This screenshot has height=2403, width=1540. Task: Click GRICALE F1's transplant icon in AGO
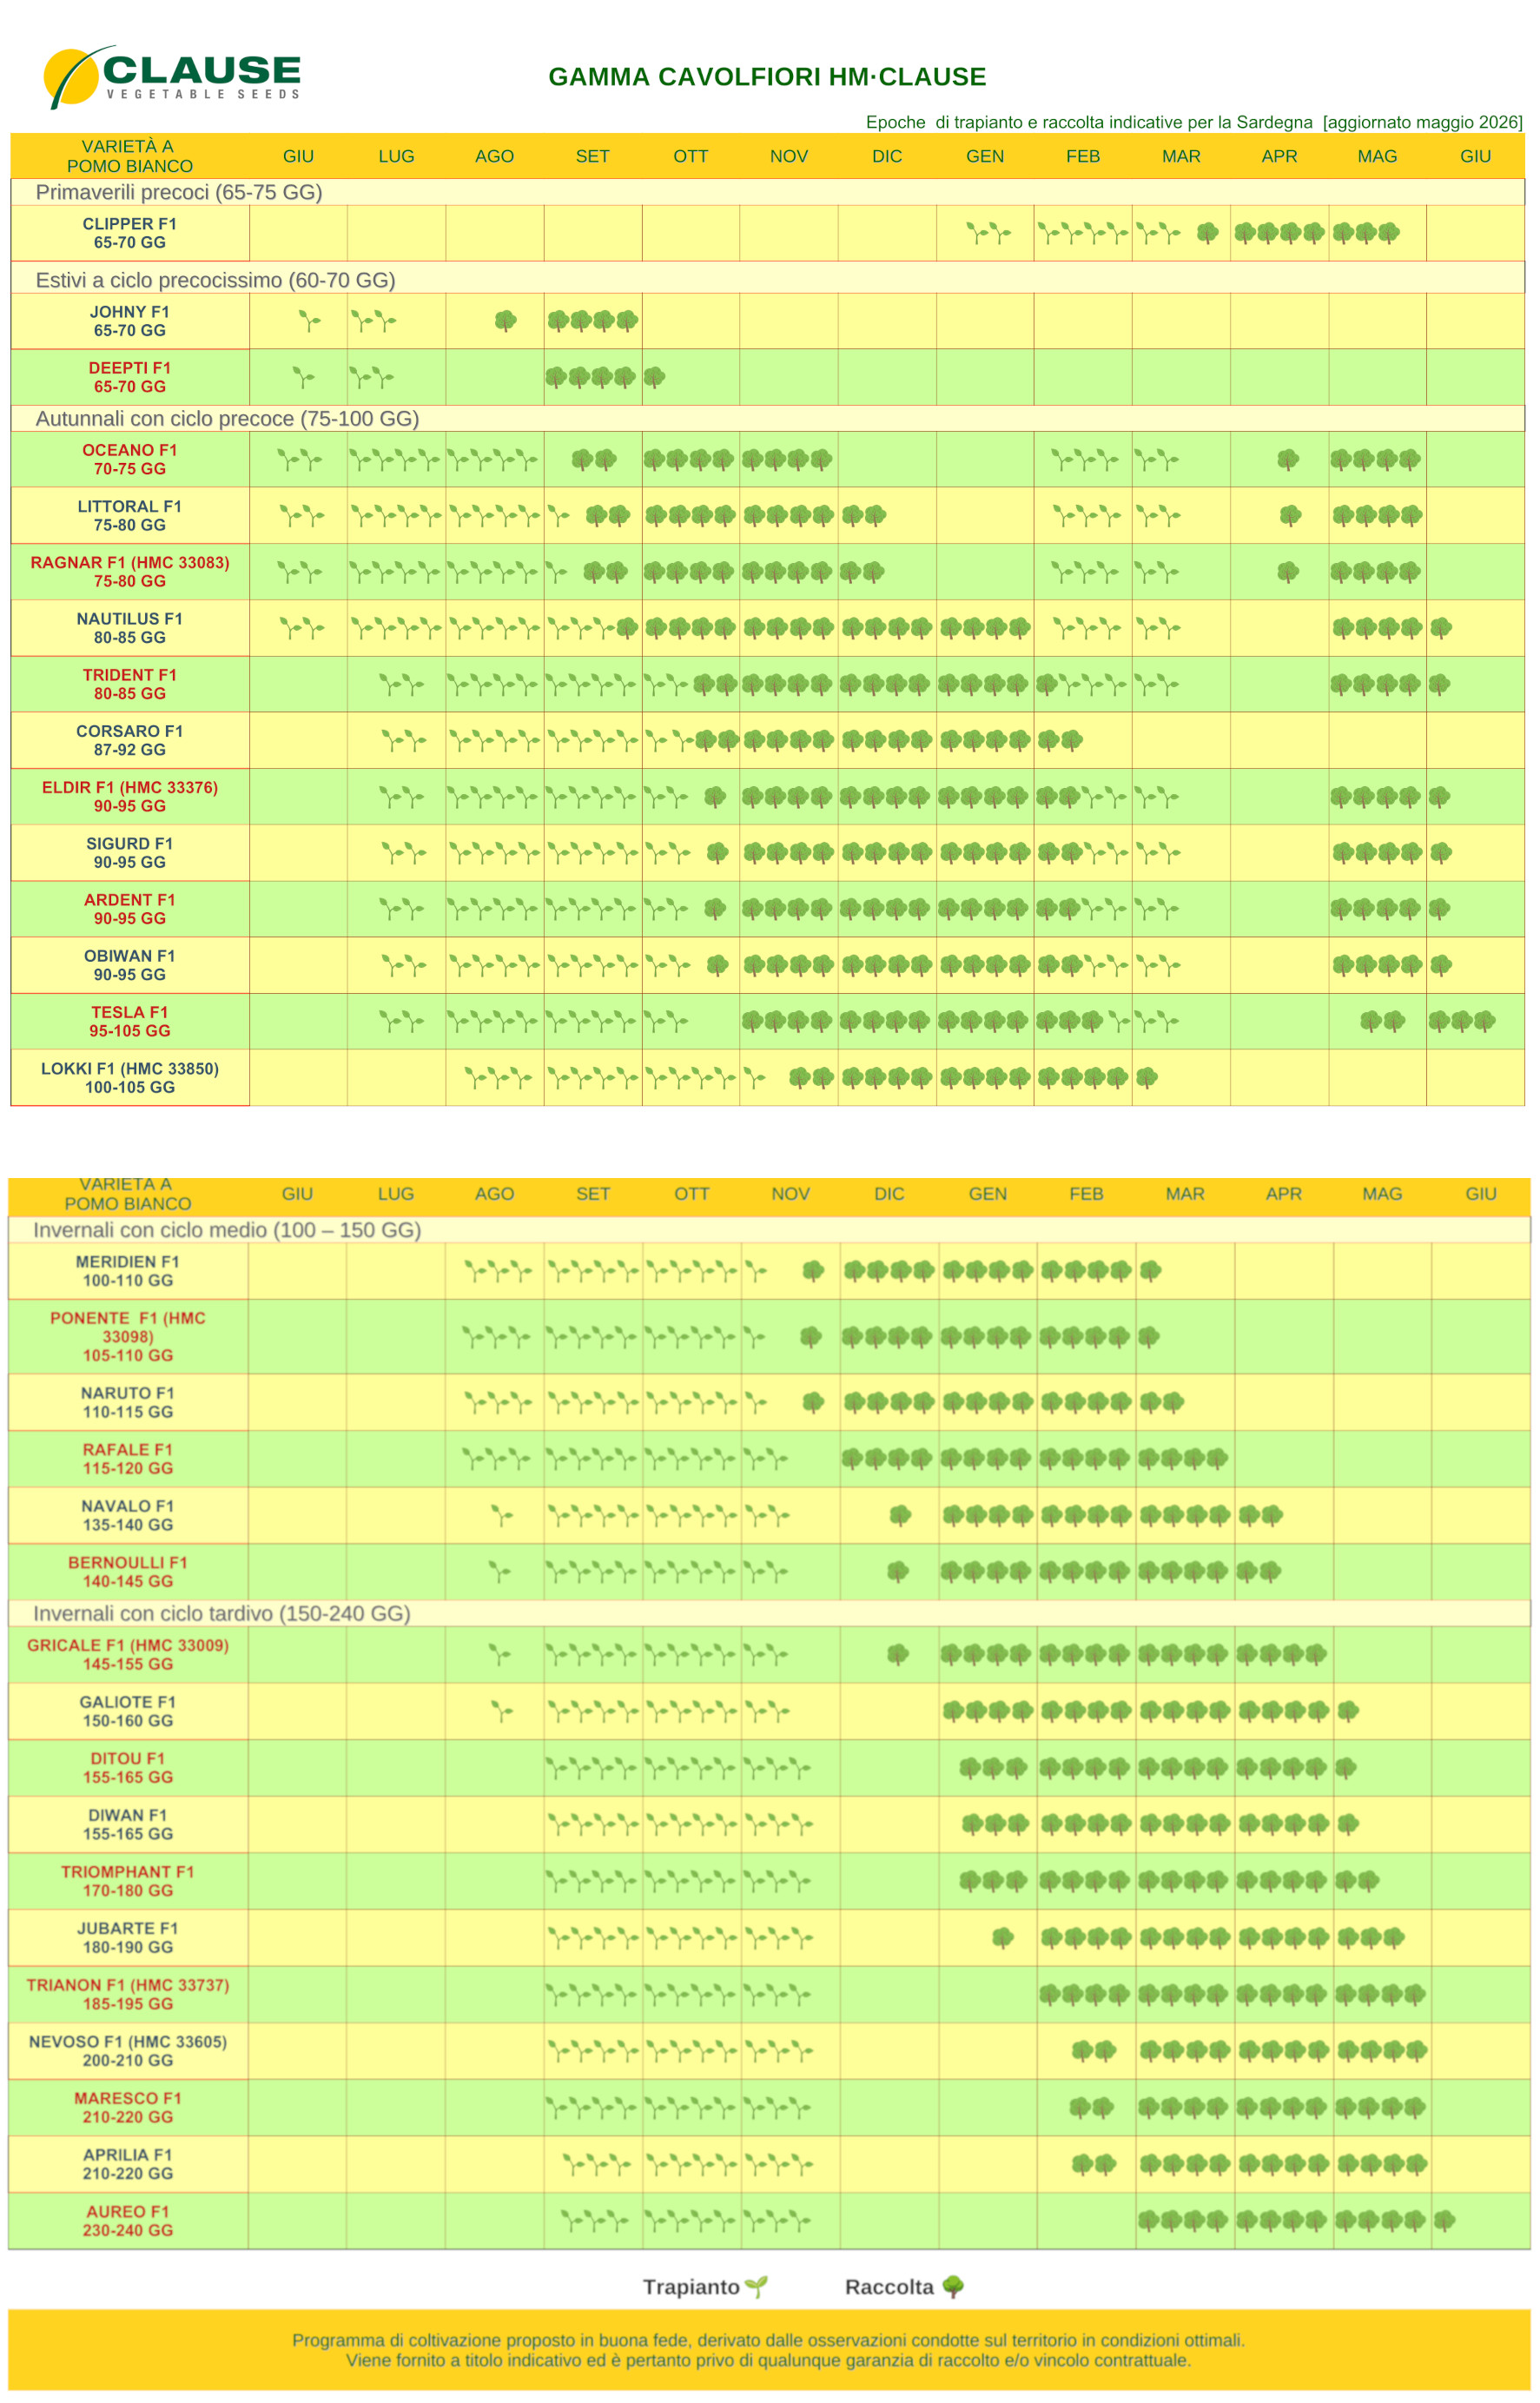[499, 1654]
